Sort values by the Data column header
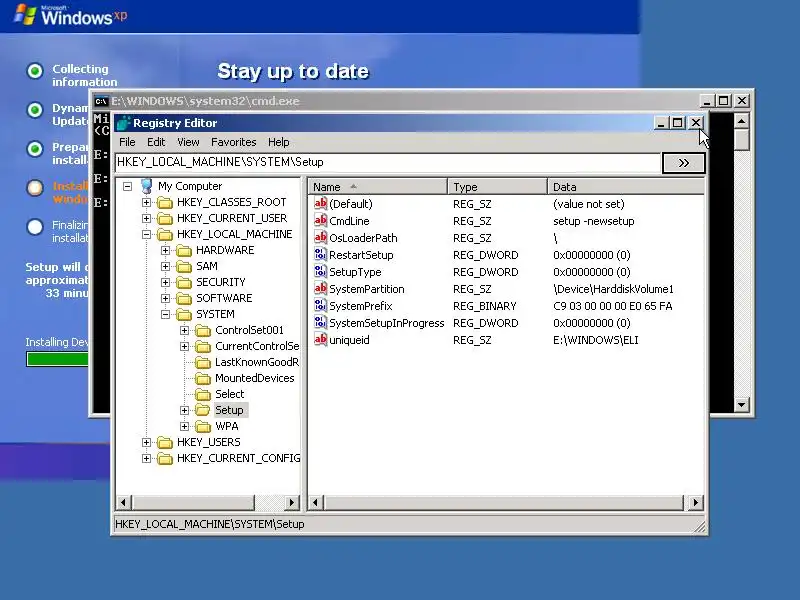Image resolution: width=800 pixels, height=600 pixels. pos(626,187)
